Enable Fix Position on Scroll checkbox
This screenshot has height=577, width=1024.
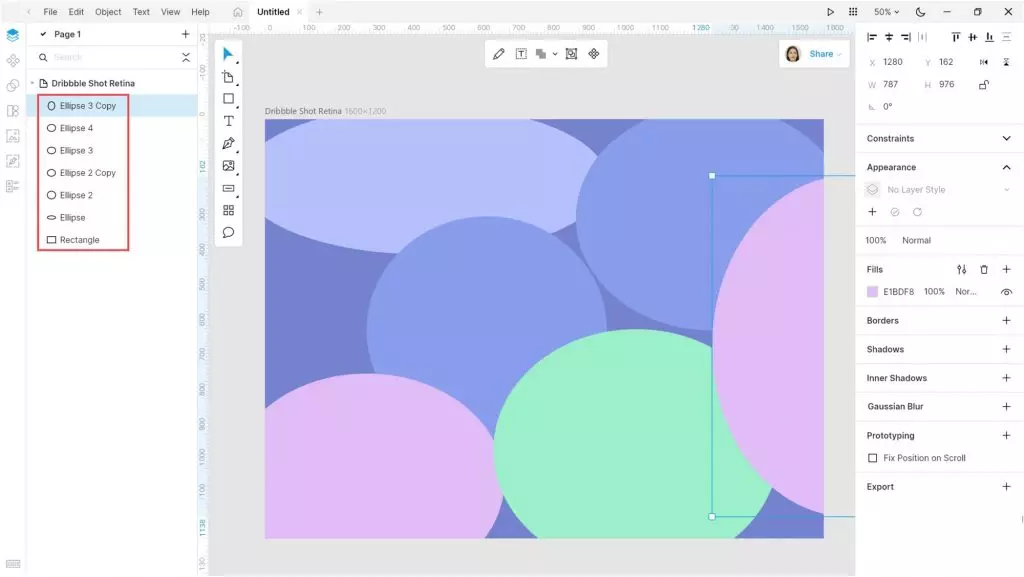872,458
